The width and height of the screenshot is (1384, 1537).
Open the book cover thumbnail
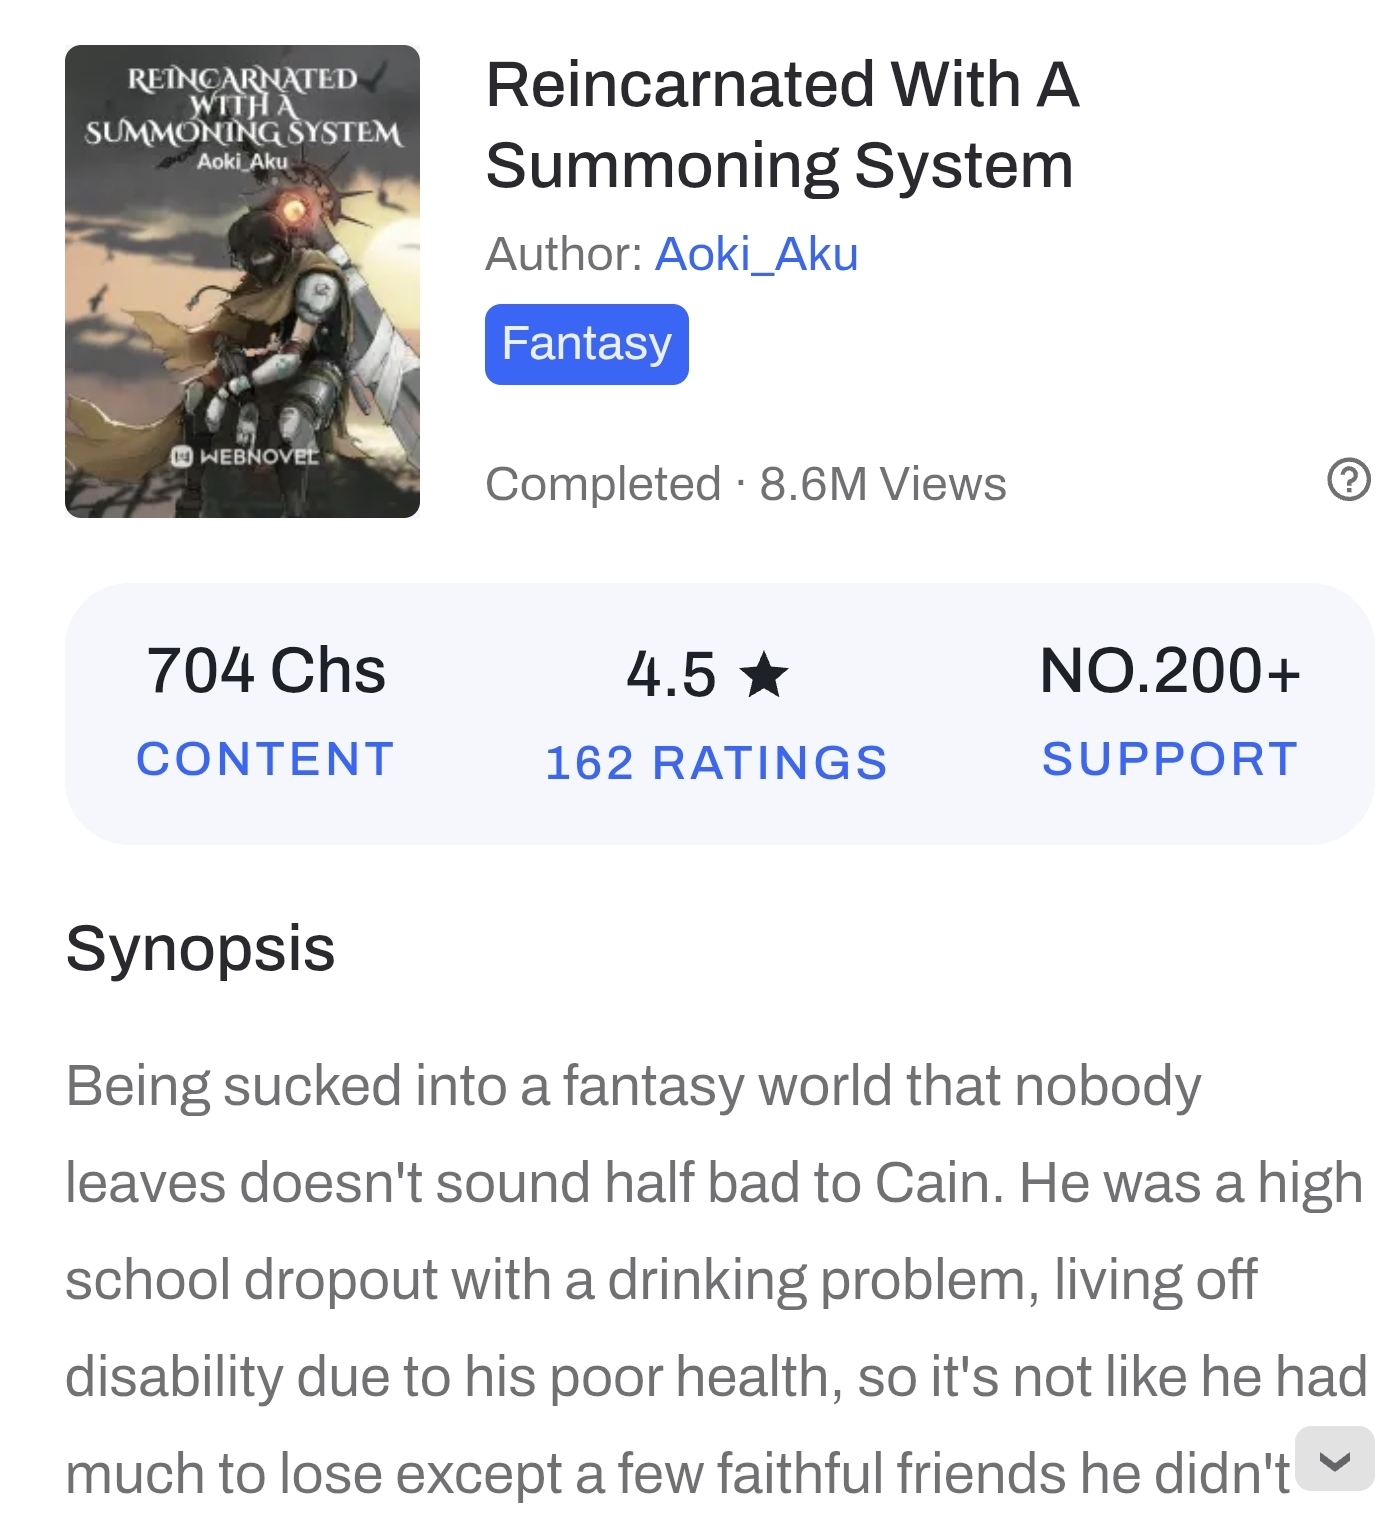click(242, 281)
